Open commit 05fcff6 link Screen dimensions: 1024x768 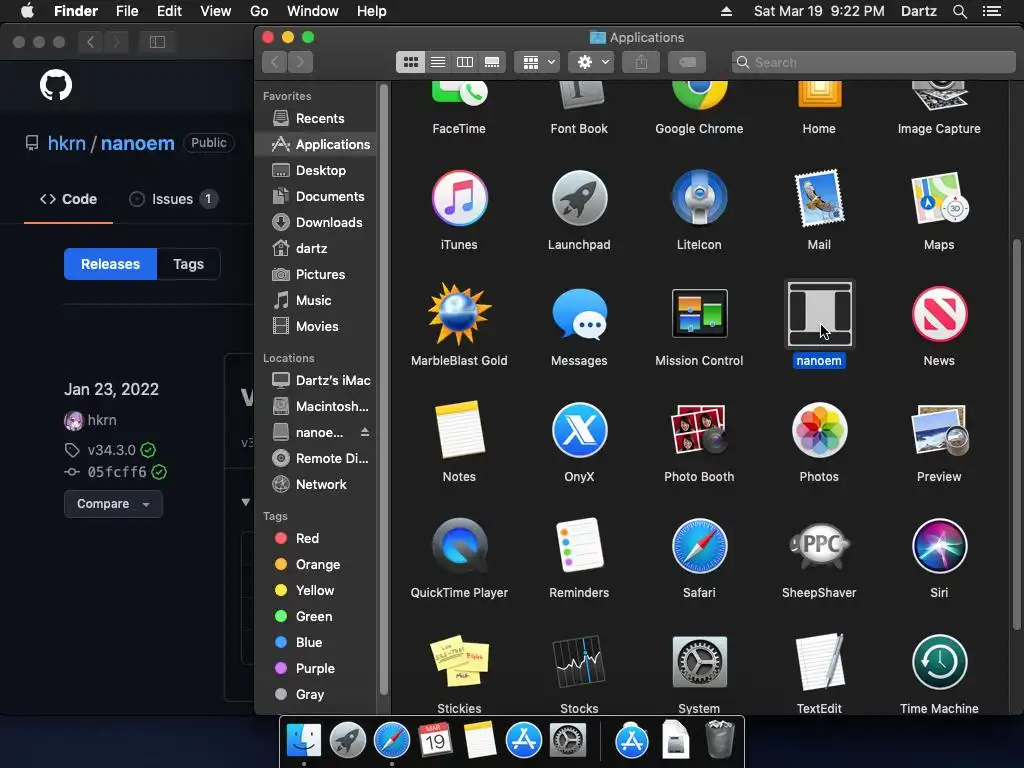click(x=117, y=472)
